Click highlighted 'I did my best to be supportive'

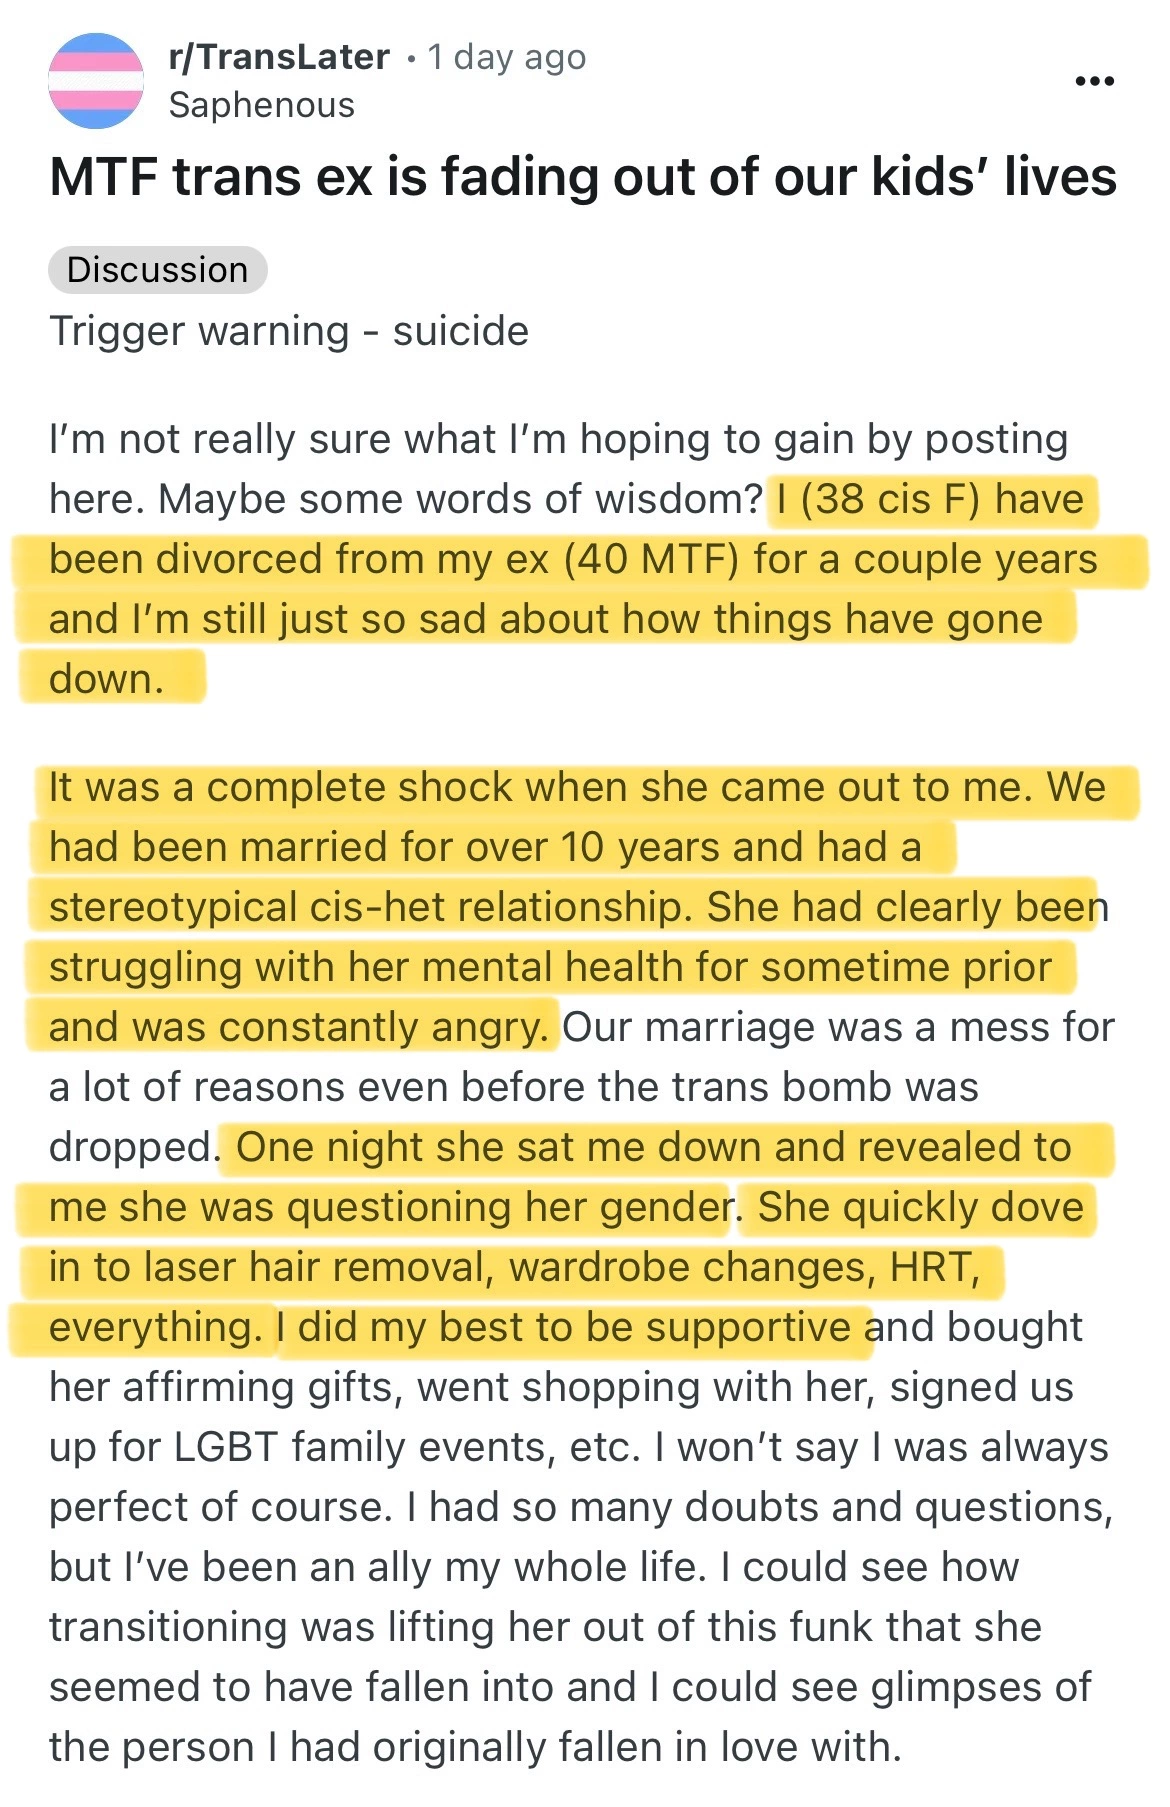574,1327
